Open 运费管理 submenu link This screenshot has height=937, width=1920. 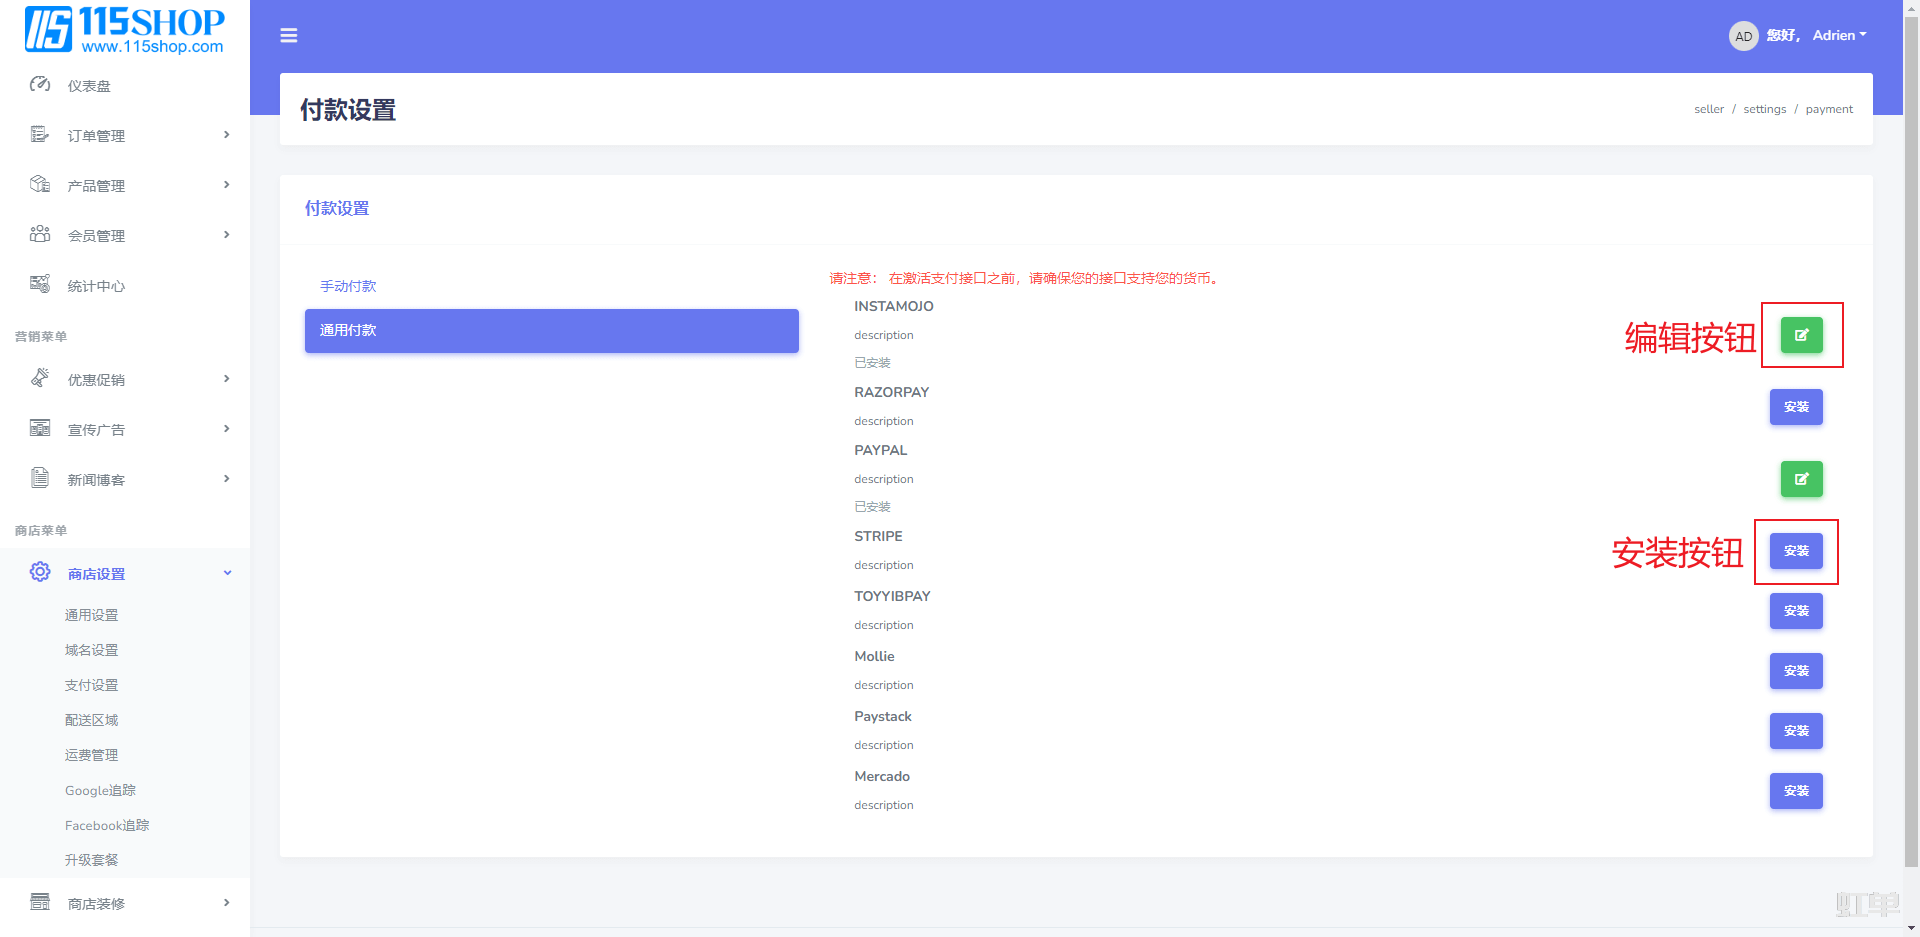[x=91, y=755]
